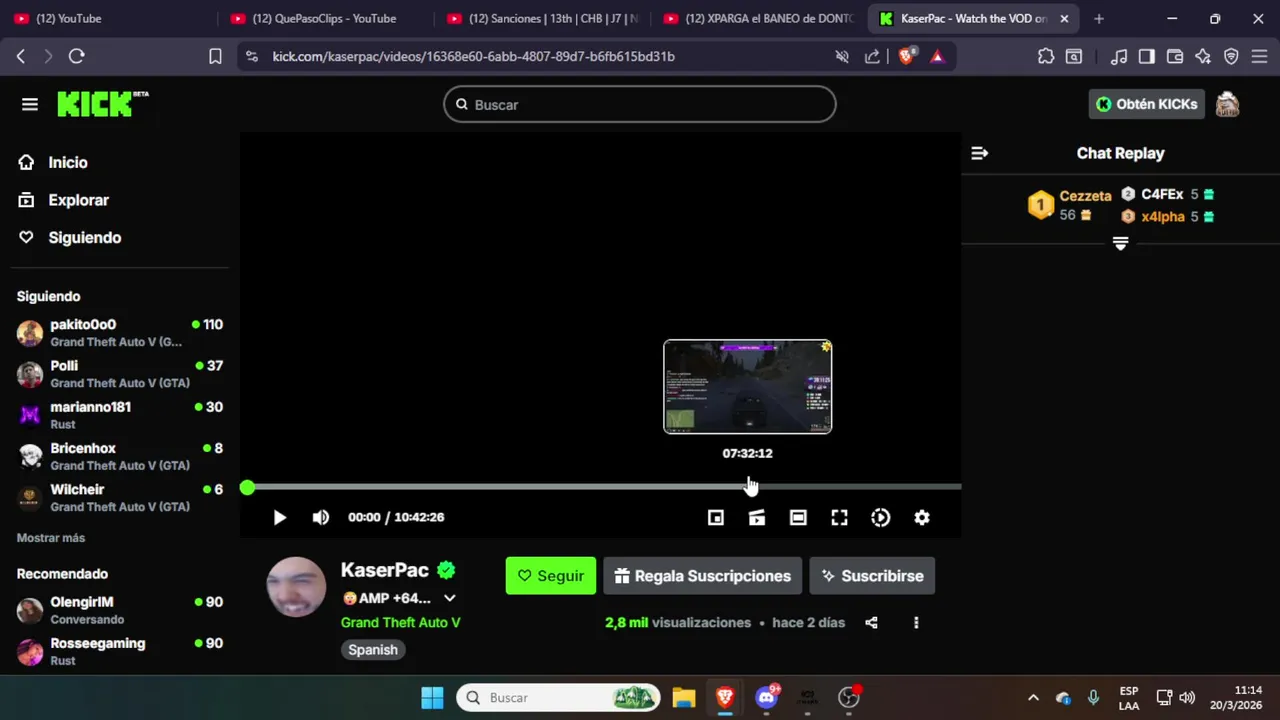Viewport: 1280px width, 720px height.
Task: Toggle theater mode in the player
Action: click(x=798, y=517)
